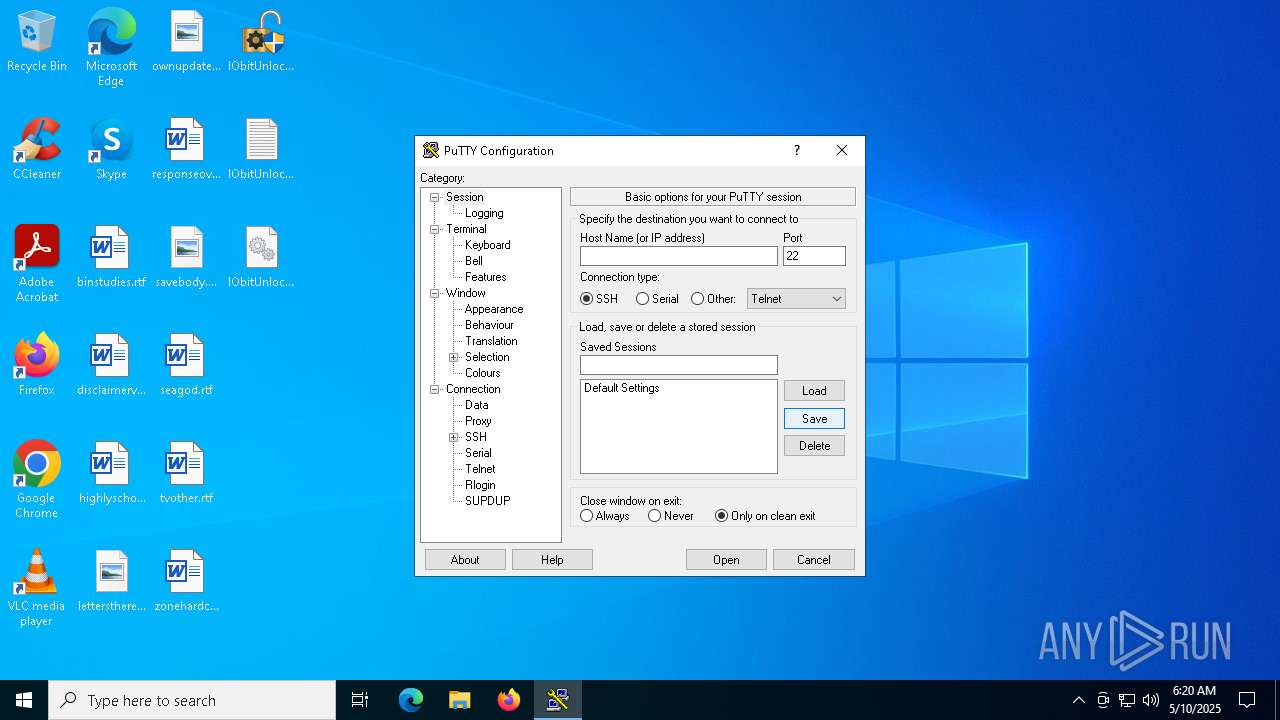Select the zonehardc Word document icon
This screenshot has height=720, width=1280.
coord(186,582)
